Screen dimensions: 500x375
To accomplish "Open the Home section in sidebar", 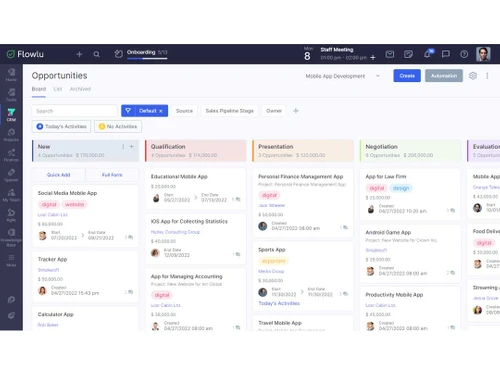I will pyautogui.click(x=11, y=75).
